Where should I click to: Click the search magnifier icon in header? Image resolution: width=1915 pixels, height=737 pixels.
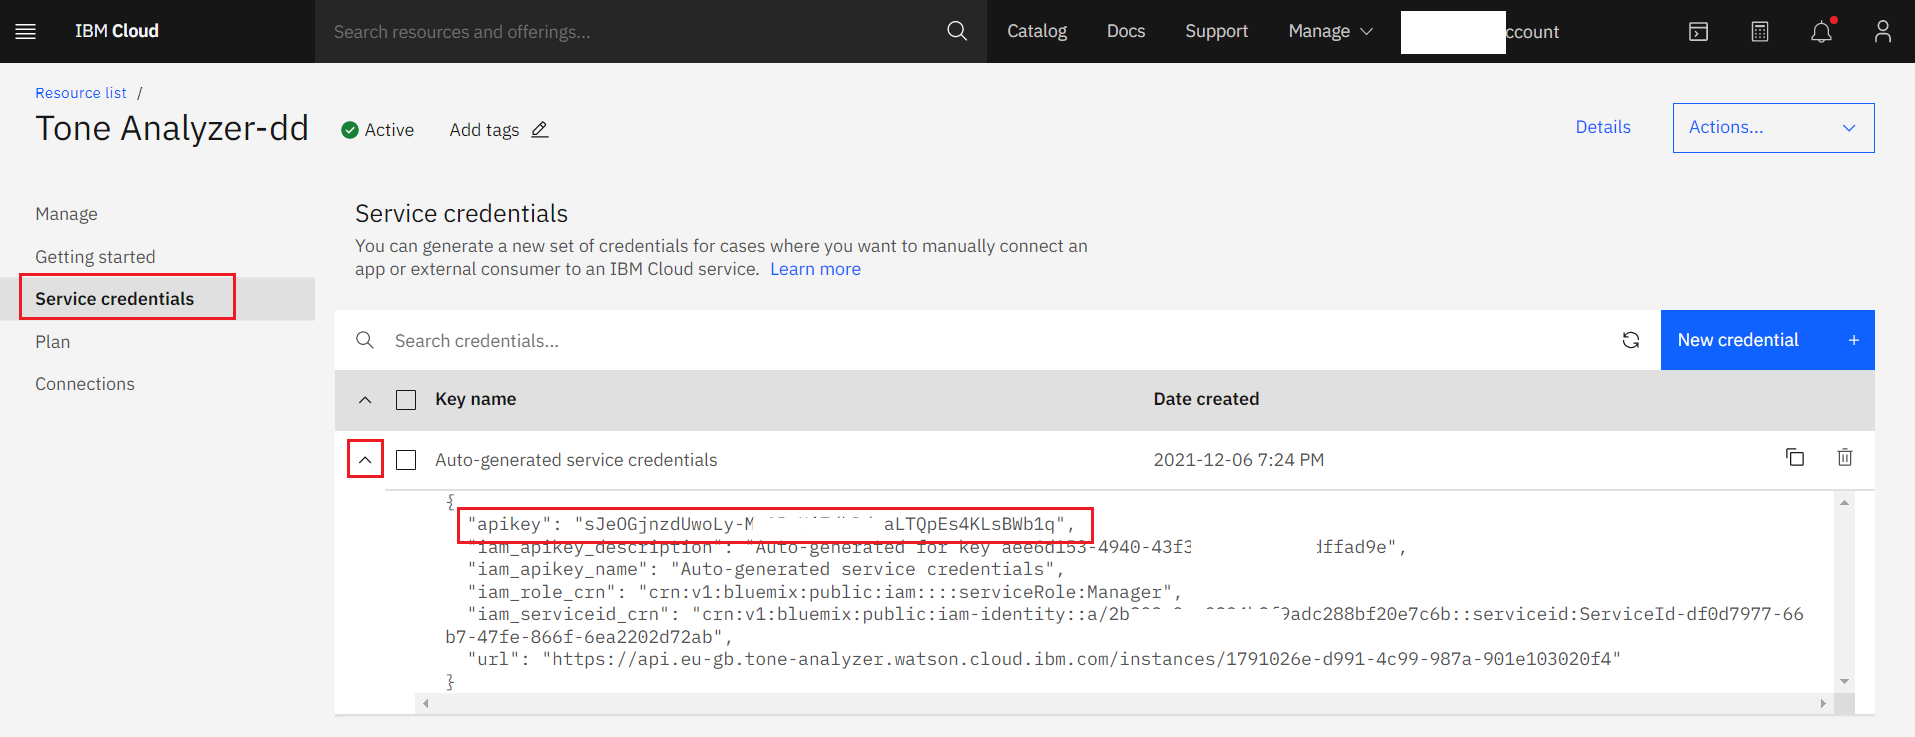[x=957, y=31]
